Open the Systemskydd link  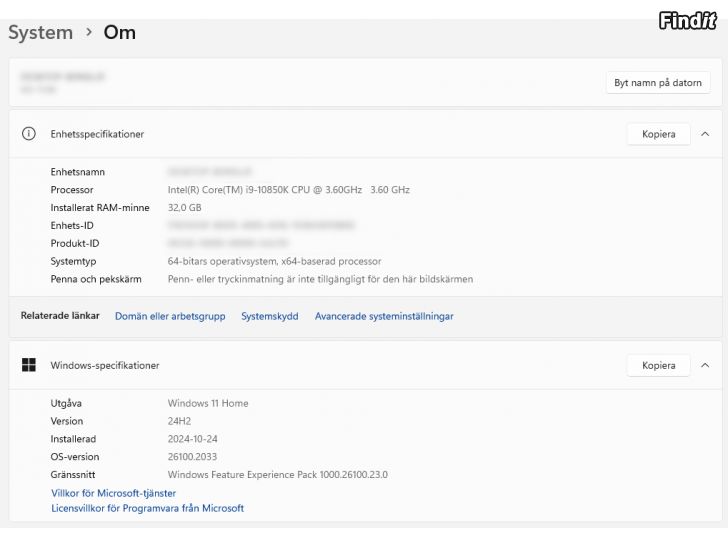click(x=269, y=316)
